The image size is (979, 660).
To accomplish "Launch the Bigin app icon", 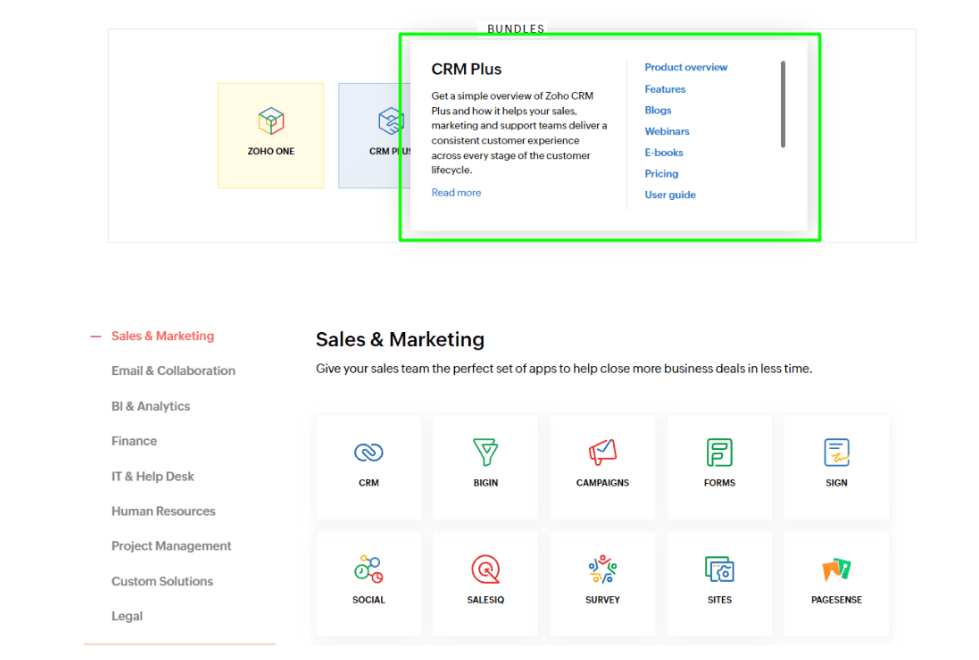I will (485, 452).
